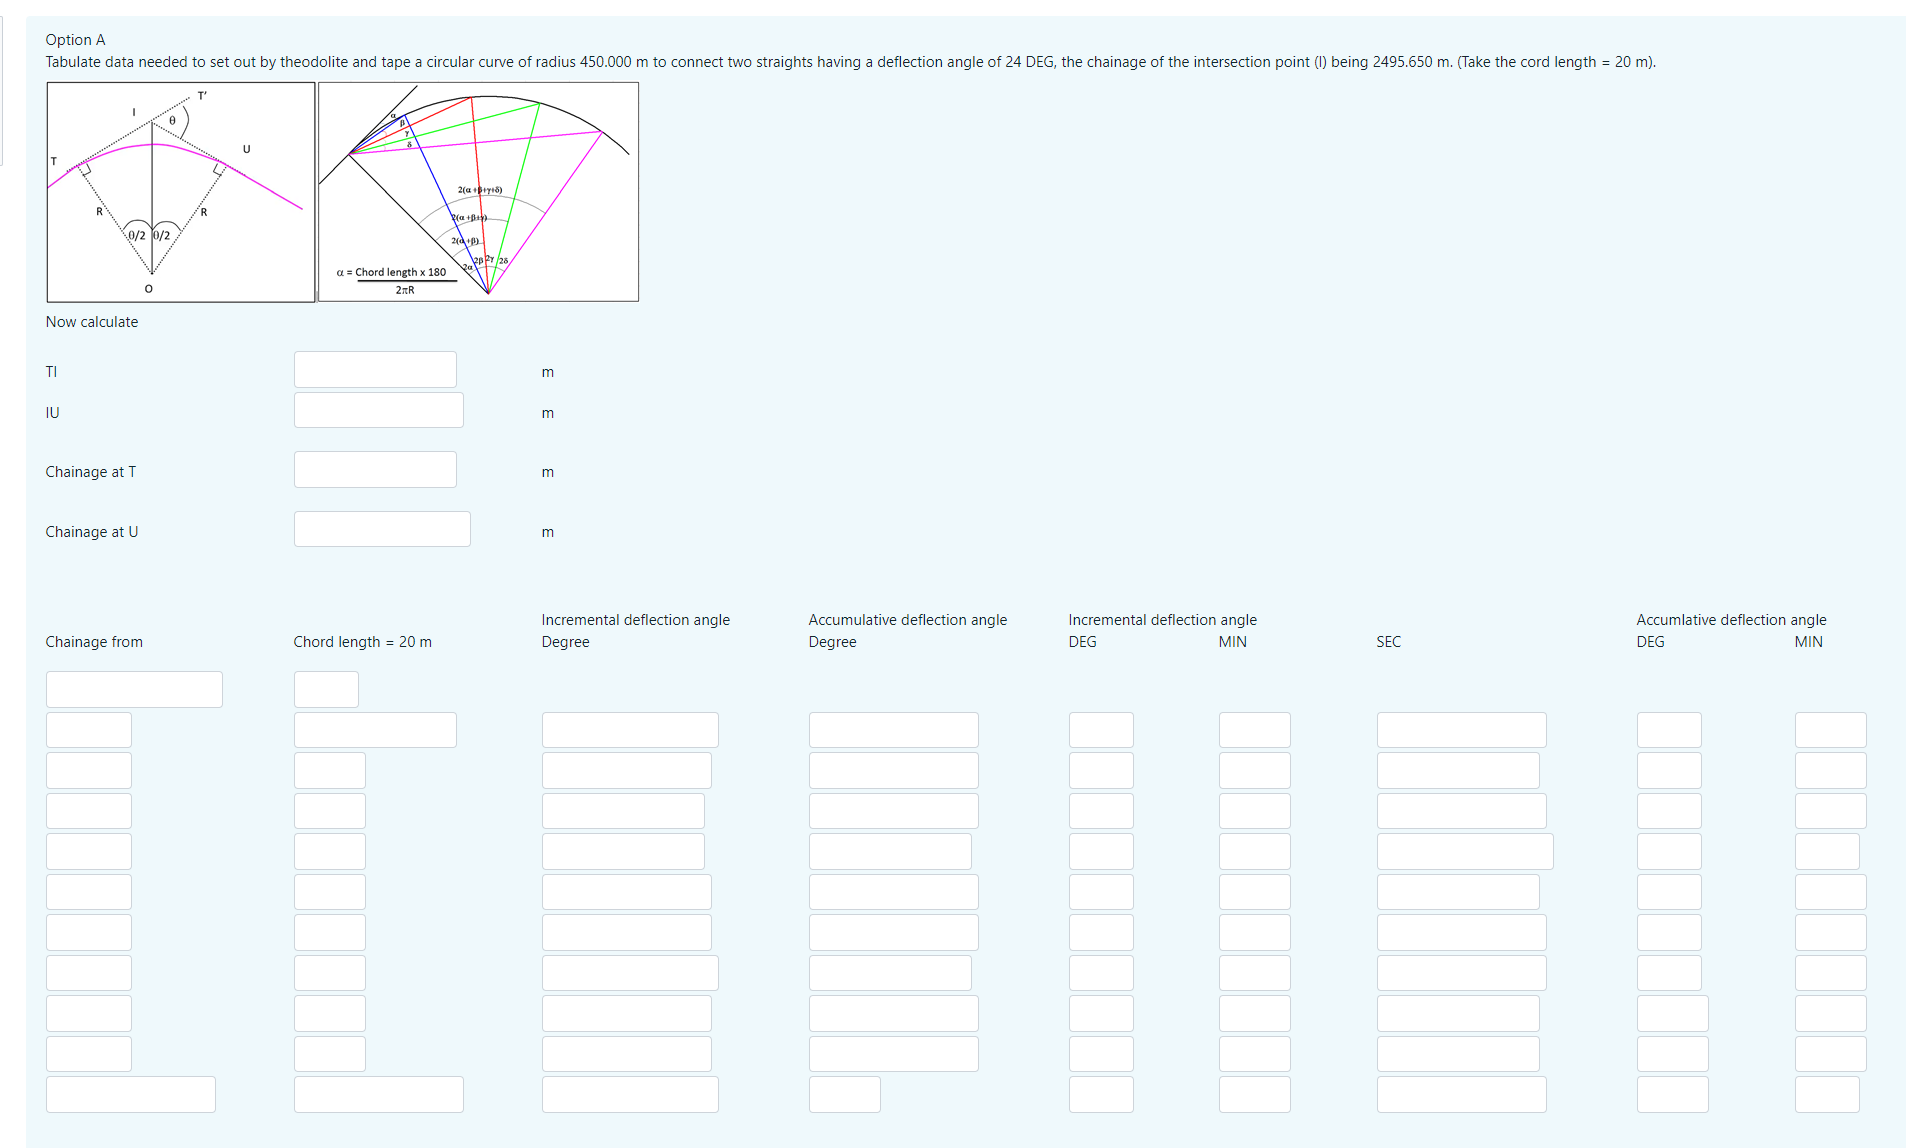Viewport: 1906px width, 1148px height.
Task: Click the top Chord length input box
Action: click(325, 689)
